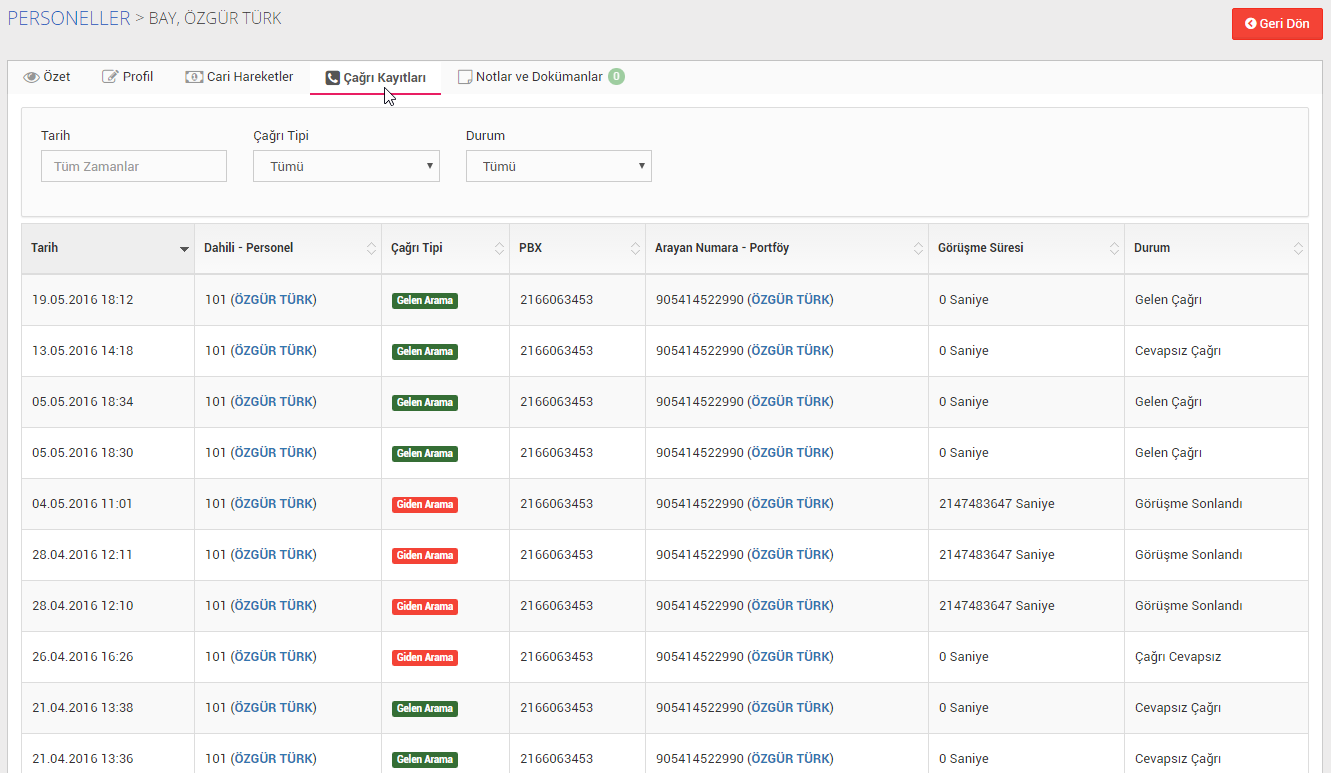Viewport: 1331px width, 773px height.
Task: Open Notlar ve Dokümanlar tab
Action: click(540, 76)
